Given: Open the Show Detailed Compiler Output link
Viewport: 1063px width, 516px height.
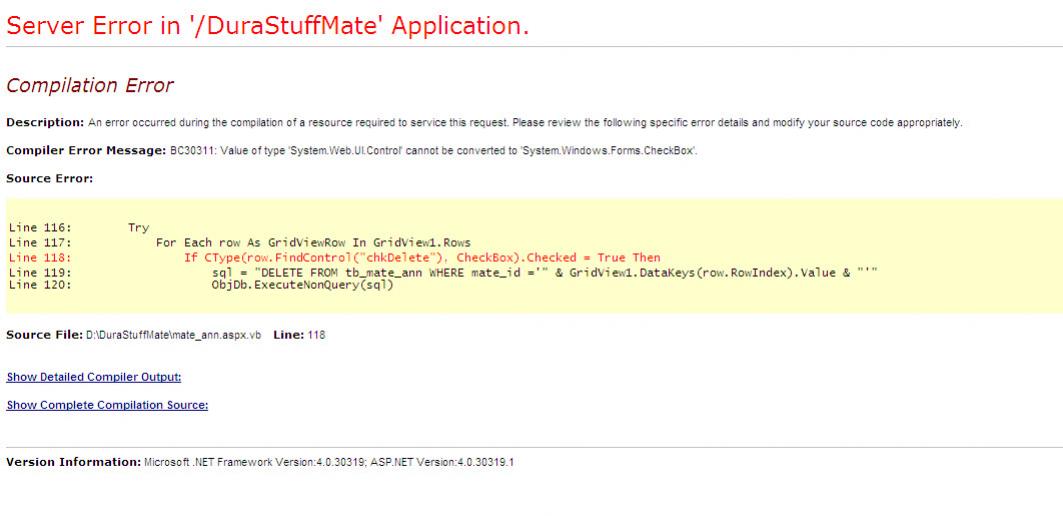Looking at the screenshot, I should 94,377.
